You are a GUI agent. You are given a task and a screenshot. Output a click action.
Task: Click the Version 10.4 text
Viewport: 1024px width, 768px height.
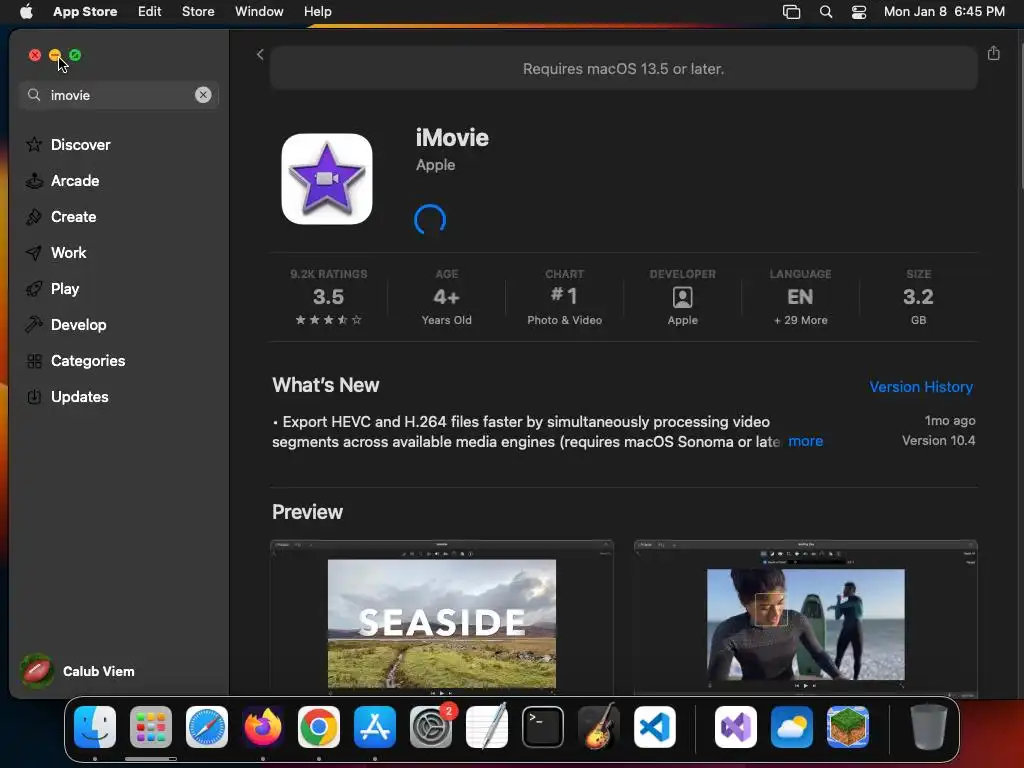pyautogui.click(x=938, y=441)
